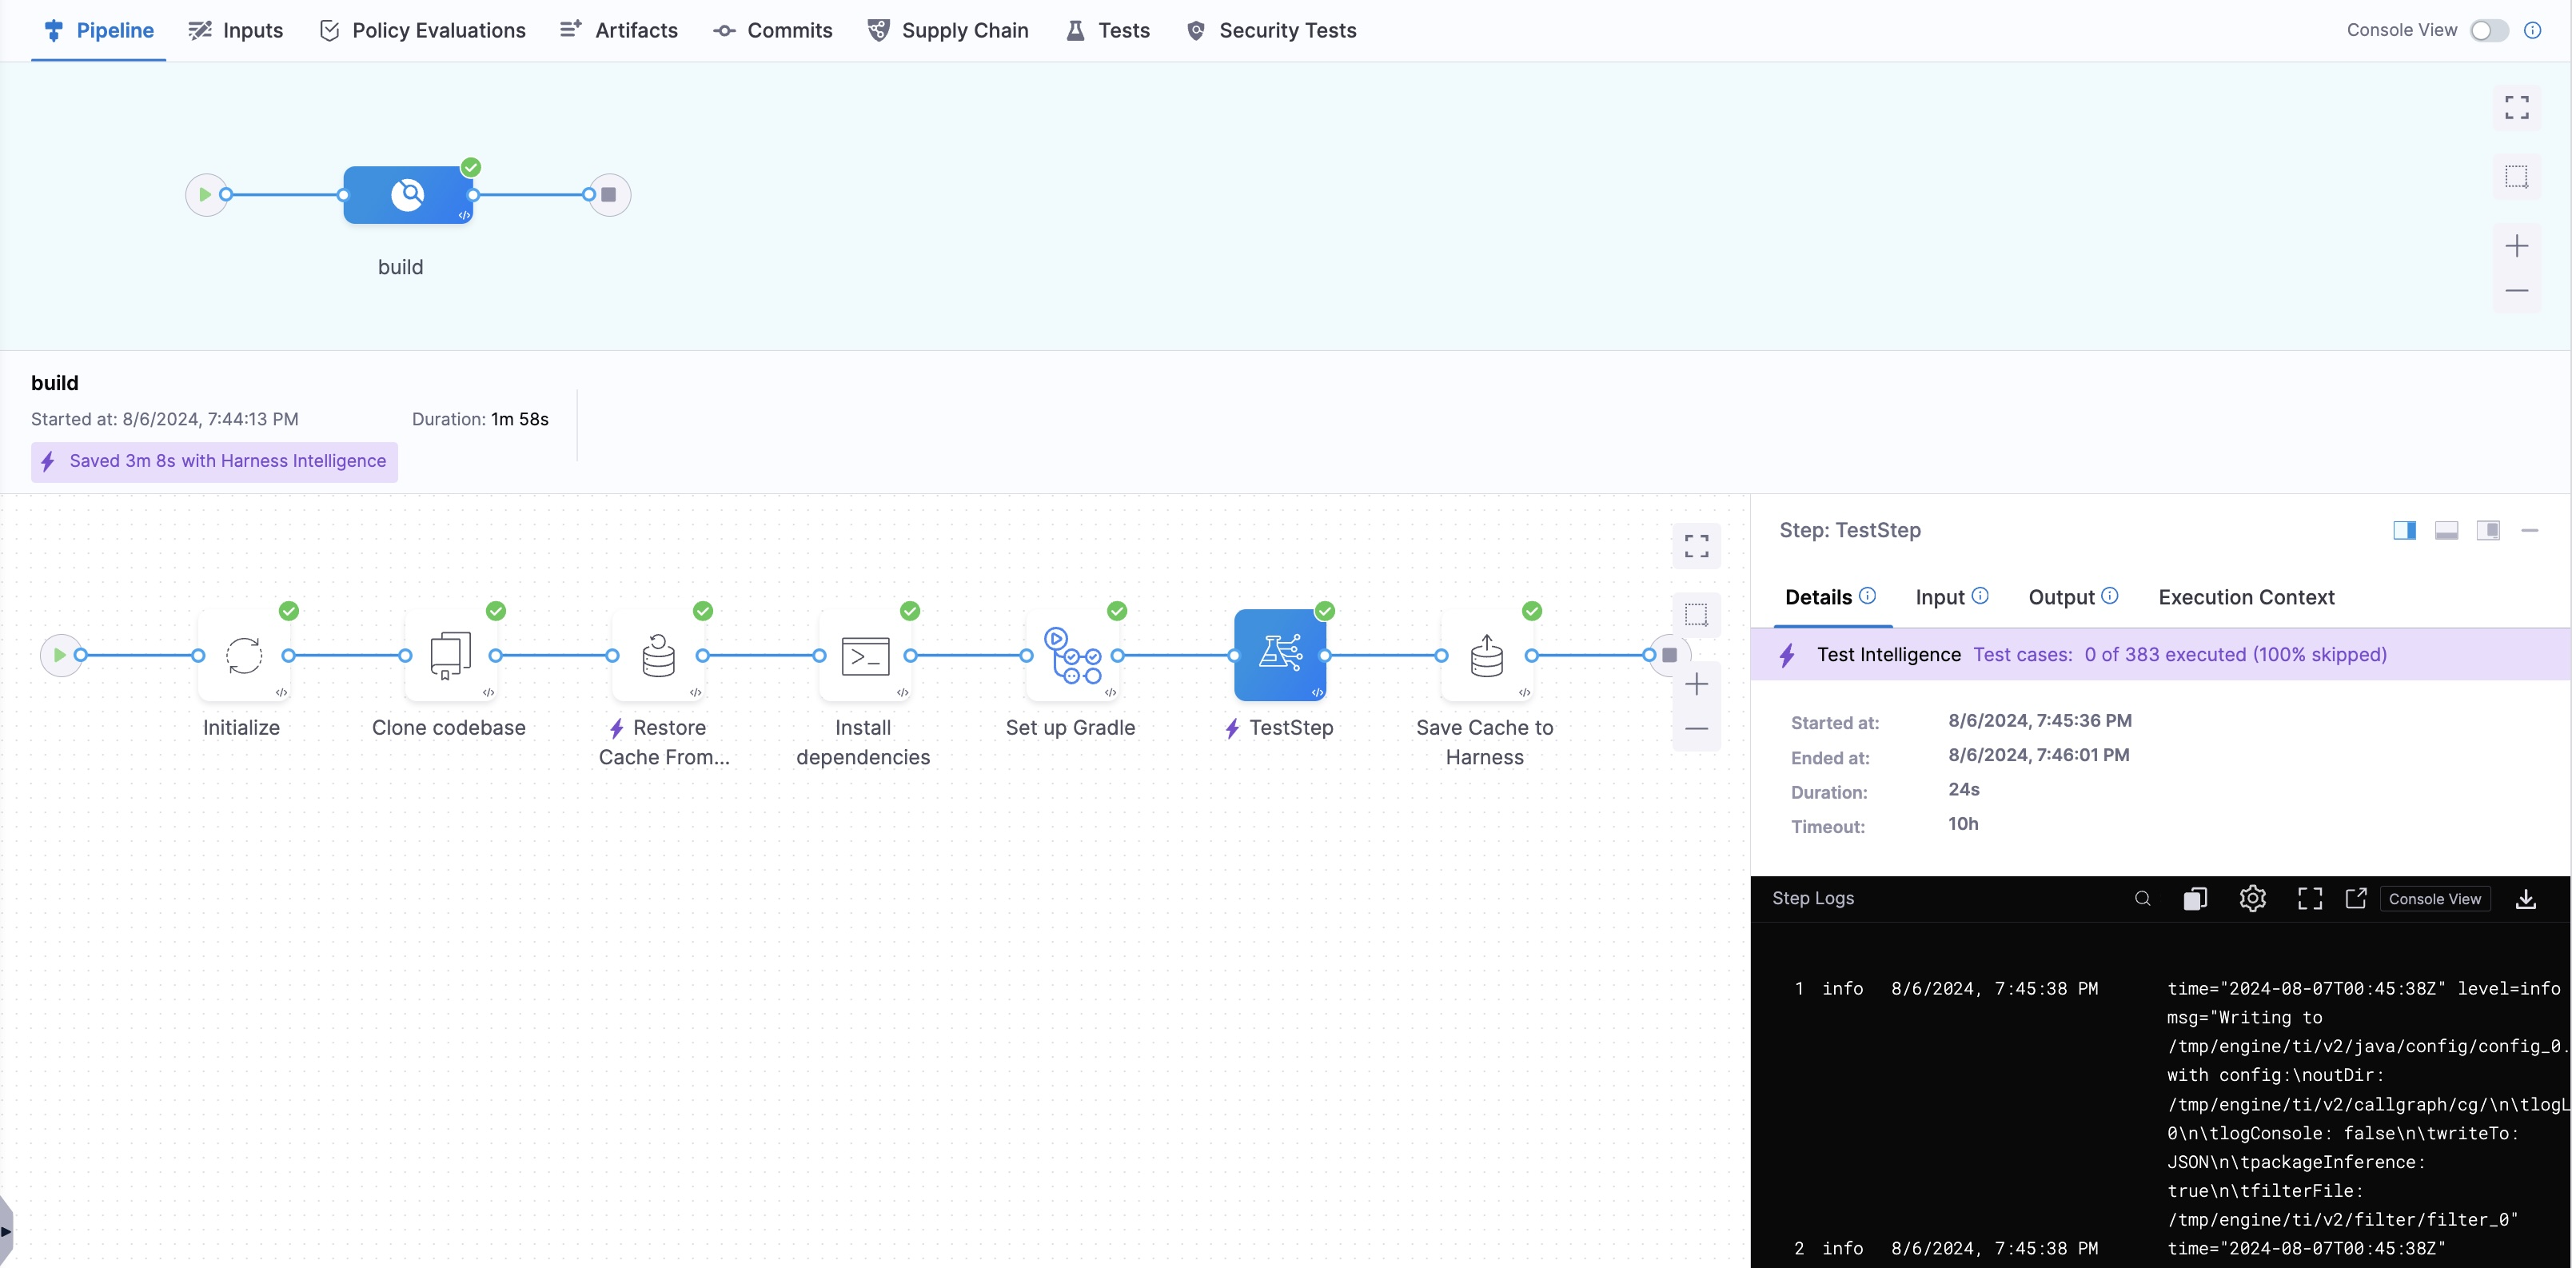Open the Restore Cache step node
This screenshot has height=1268, width=2576.
coord(658,655)
